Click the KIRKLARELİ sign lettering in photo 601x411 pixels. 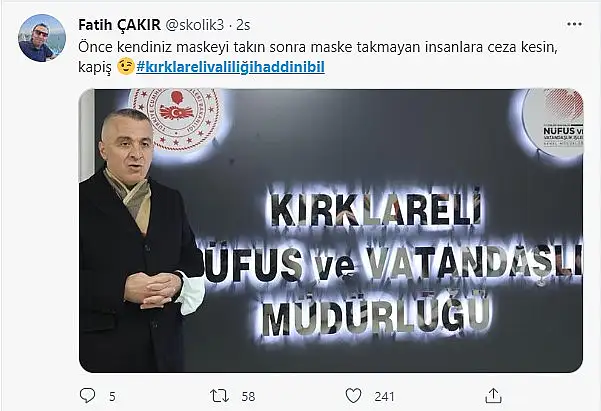tap(376, 207)
